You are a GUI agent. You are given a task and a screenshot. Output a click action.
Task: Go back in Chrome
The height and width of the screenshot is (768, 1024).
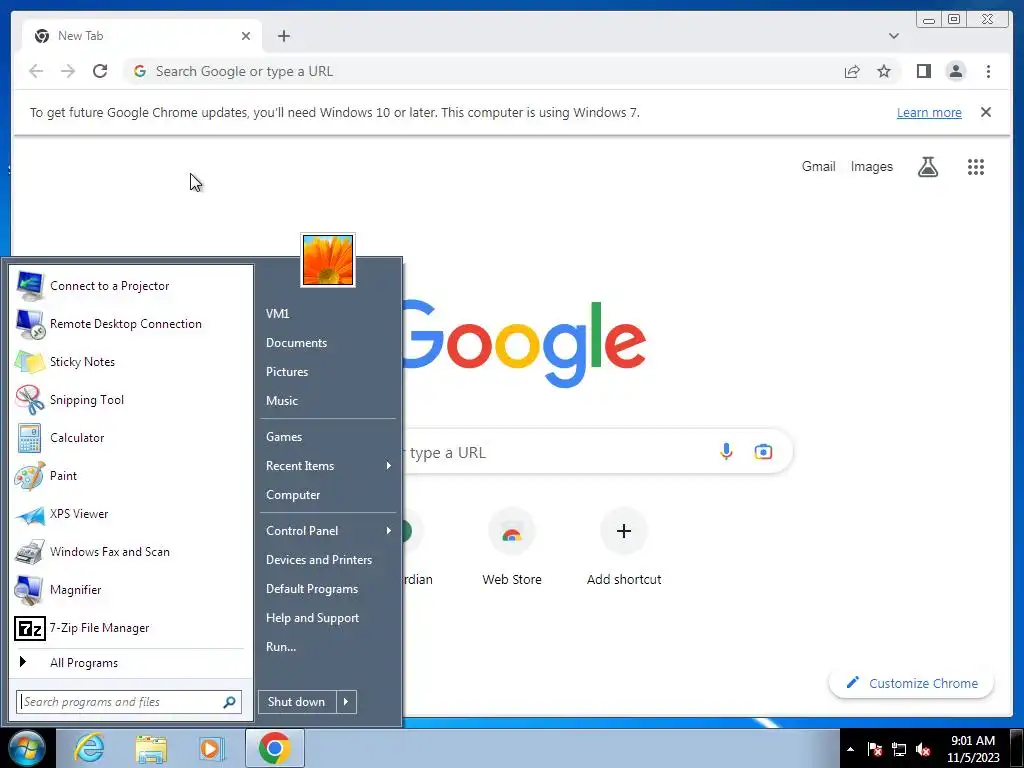pos(36,71)
